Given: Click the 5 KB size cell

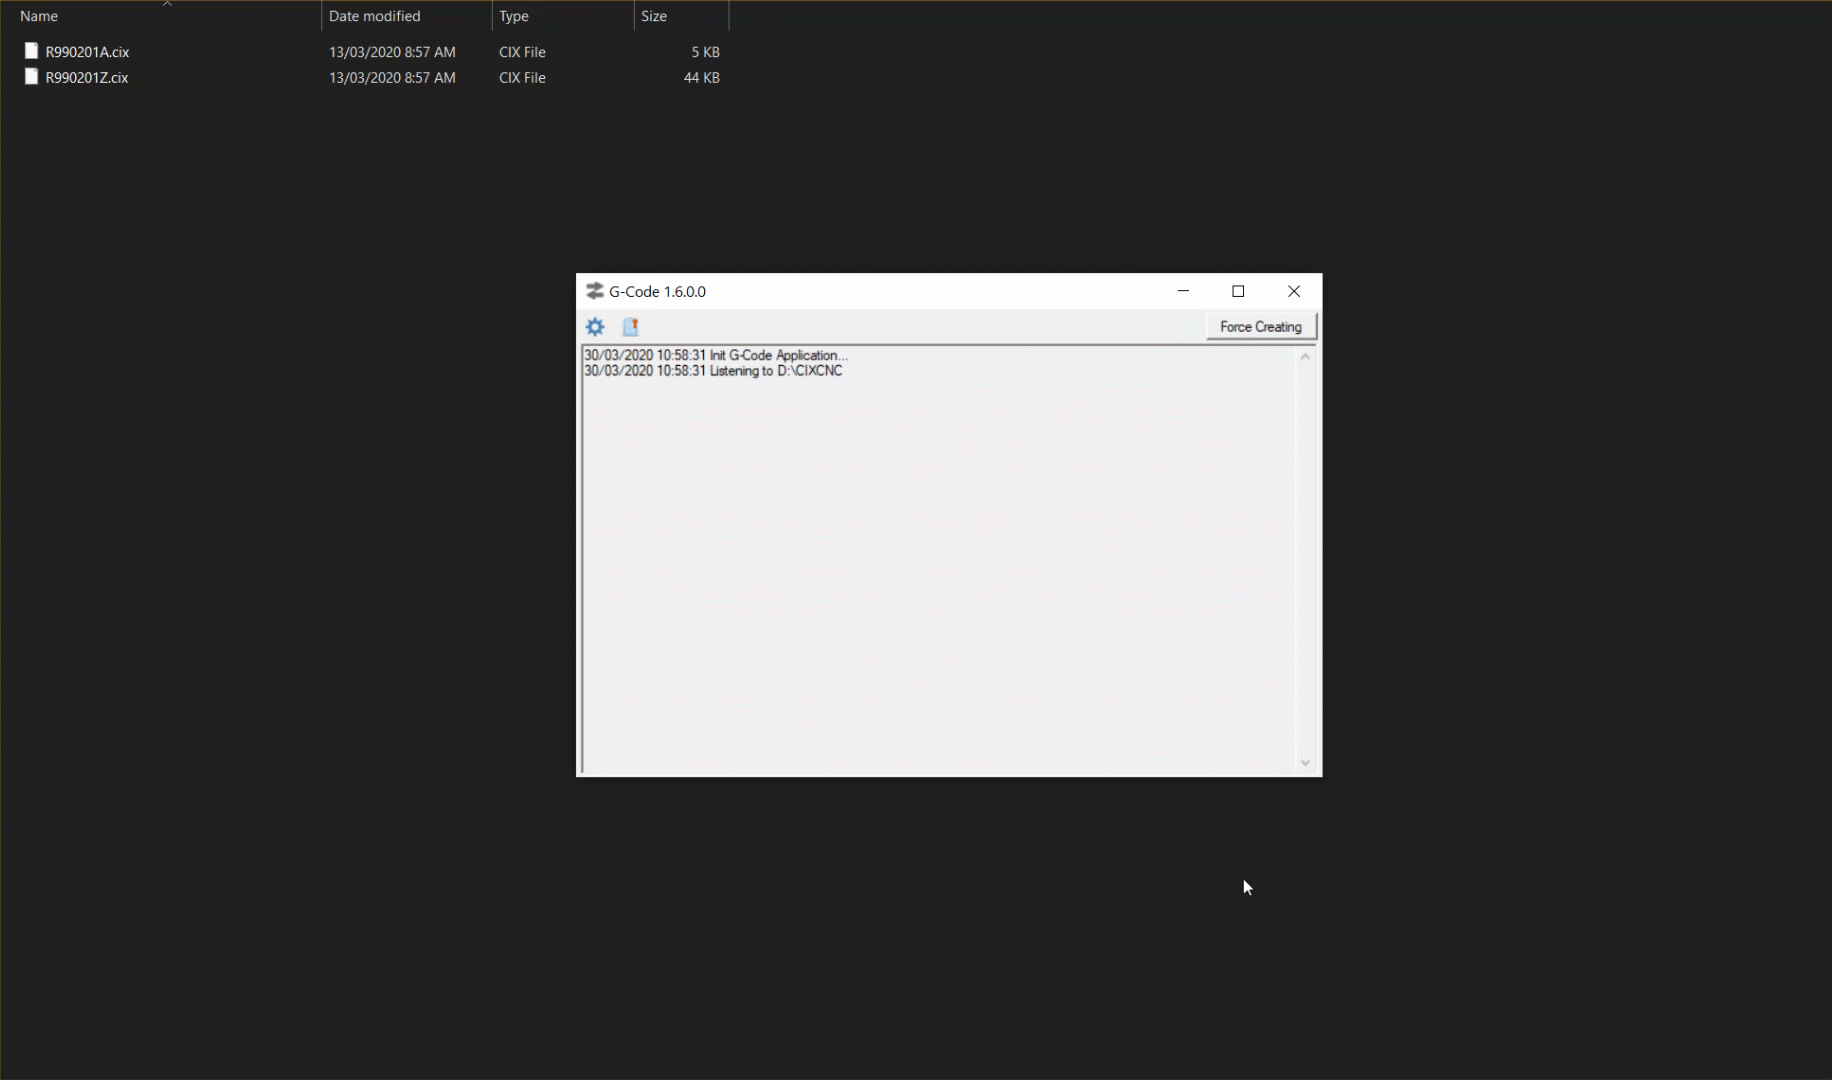Looking at the screenshot, I should click(x=705, y=52).
